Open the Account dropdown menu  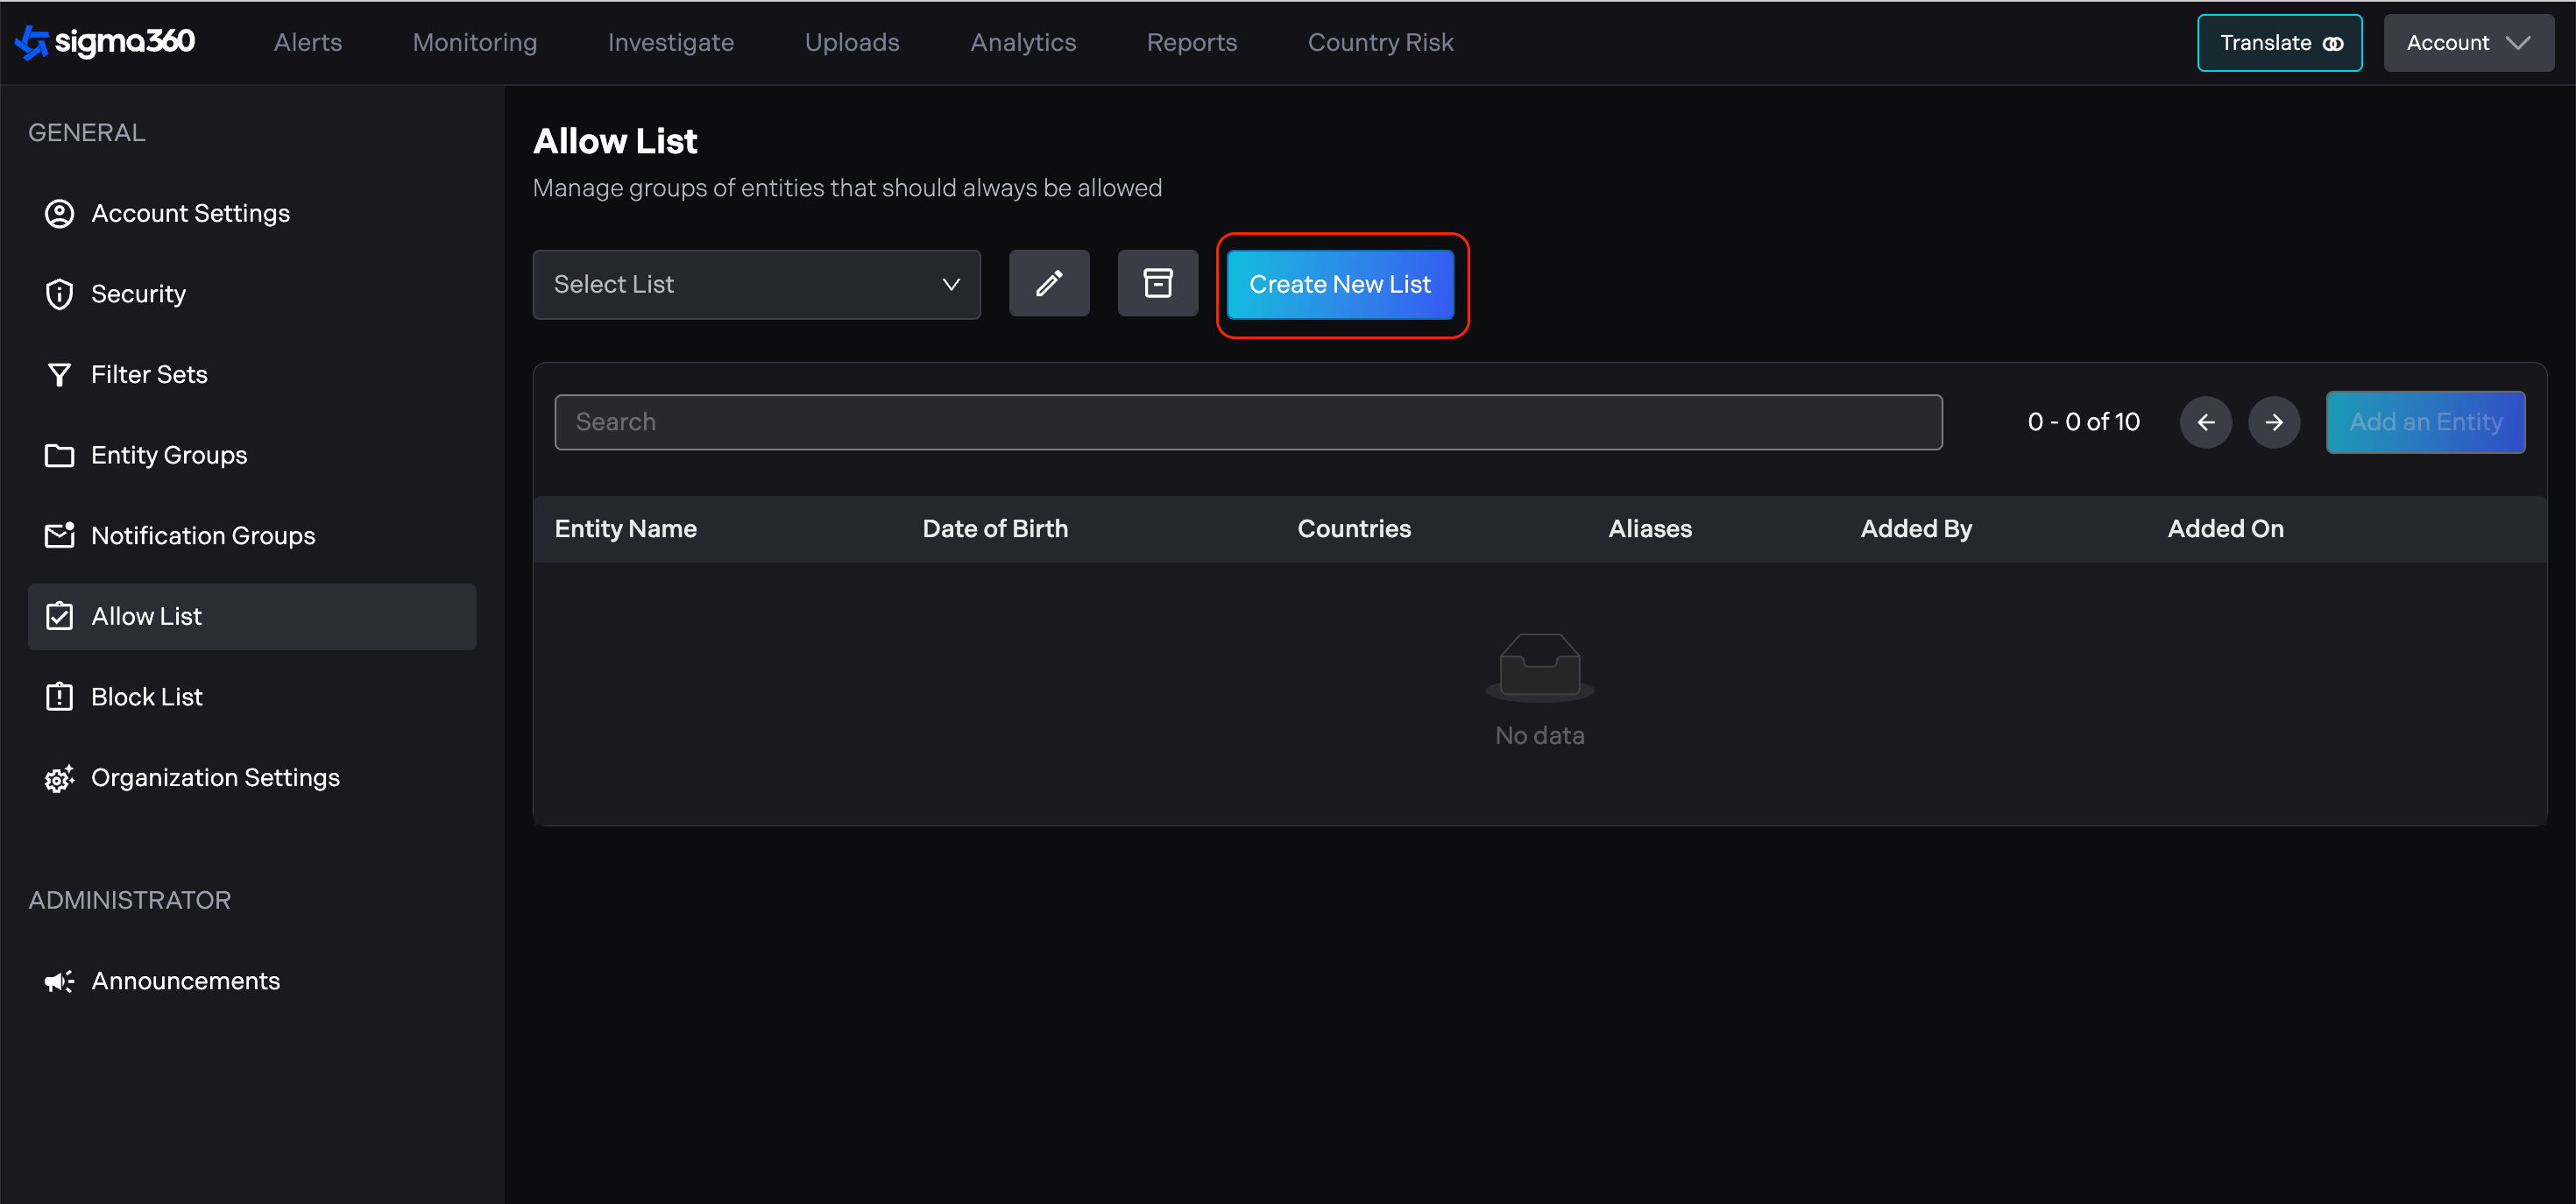tap(2467, 43)
